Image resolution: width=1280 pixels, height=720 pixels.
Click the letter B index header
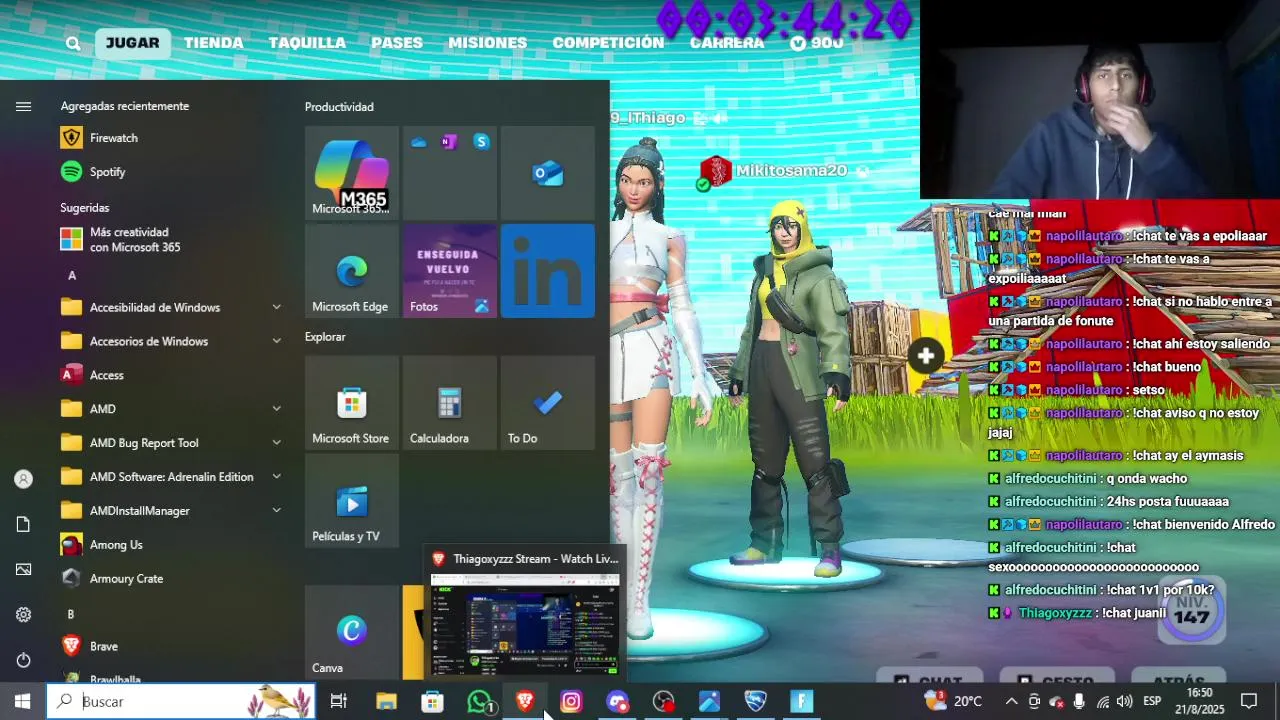click(x=71, y=614)
